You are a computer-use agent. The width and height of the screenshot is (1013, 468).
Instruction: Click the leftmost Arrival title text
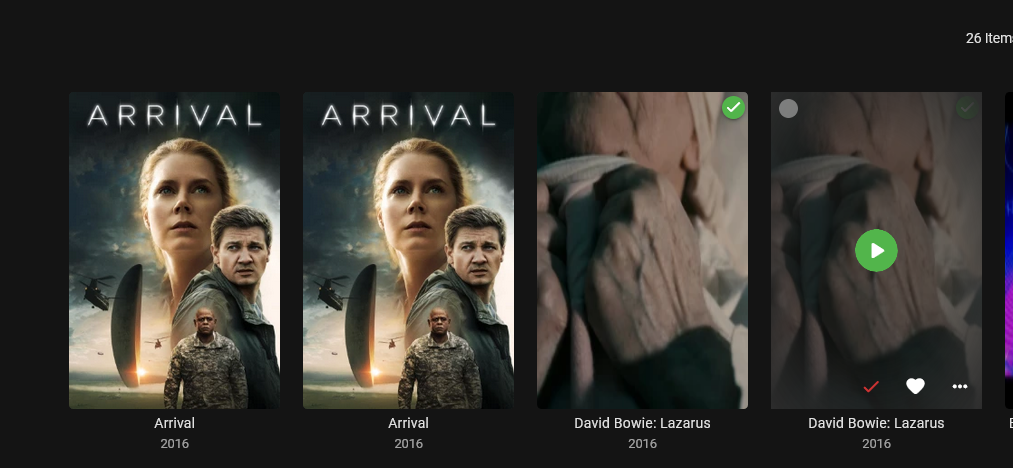click(174, 423)
